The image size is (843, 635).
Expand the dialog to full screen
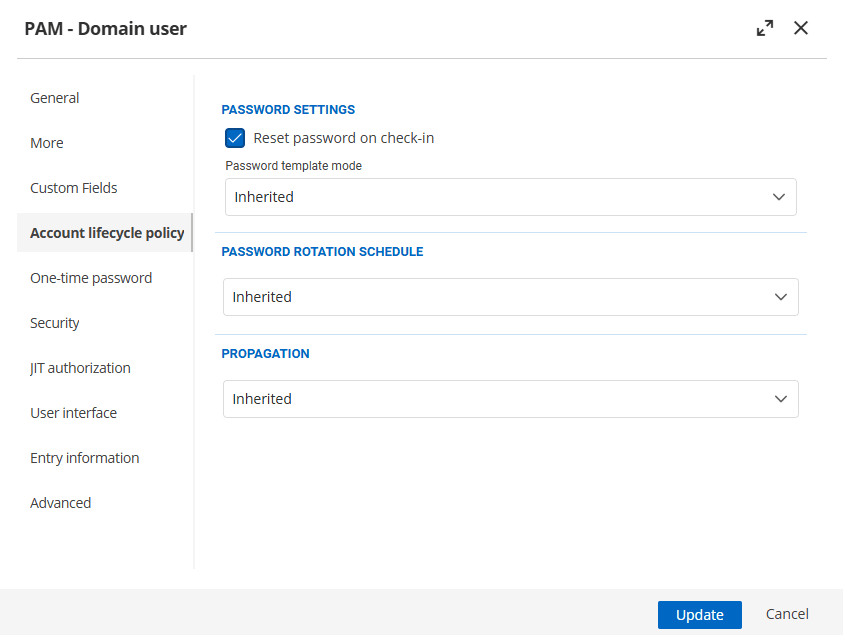(x=765, y=29)
